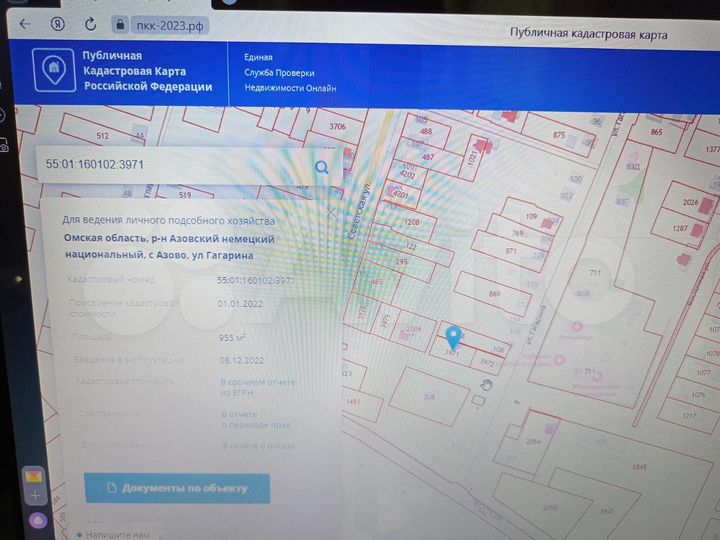Select parcel 1021 on map
Image resolution: width=720 pixels, height=540 pixels.
pos(472,158)
